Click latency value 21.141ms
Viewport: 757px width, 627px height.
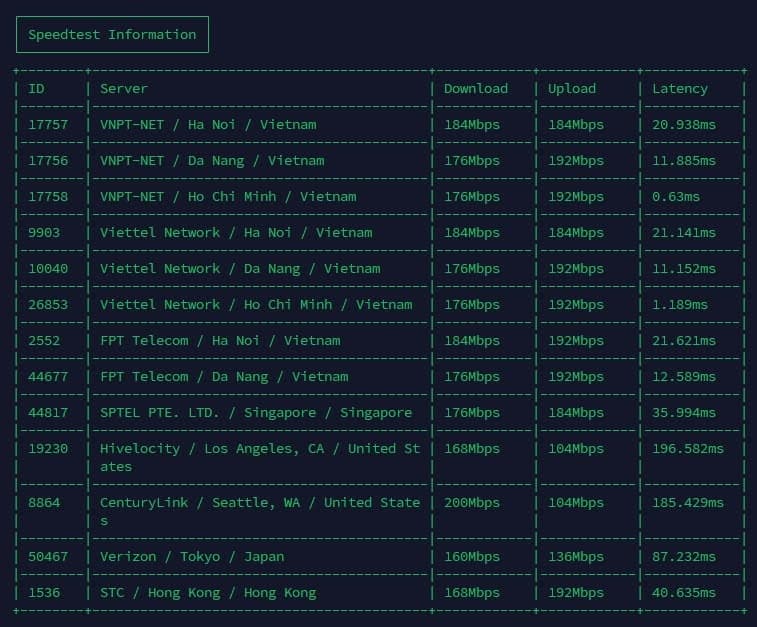(x=684, y=233)
